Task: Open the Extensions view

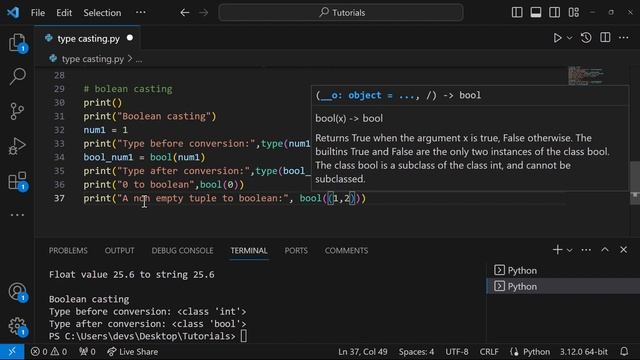Action: [x=17, y=181]
